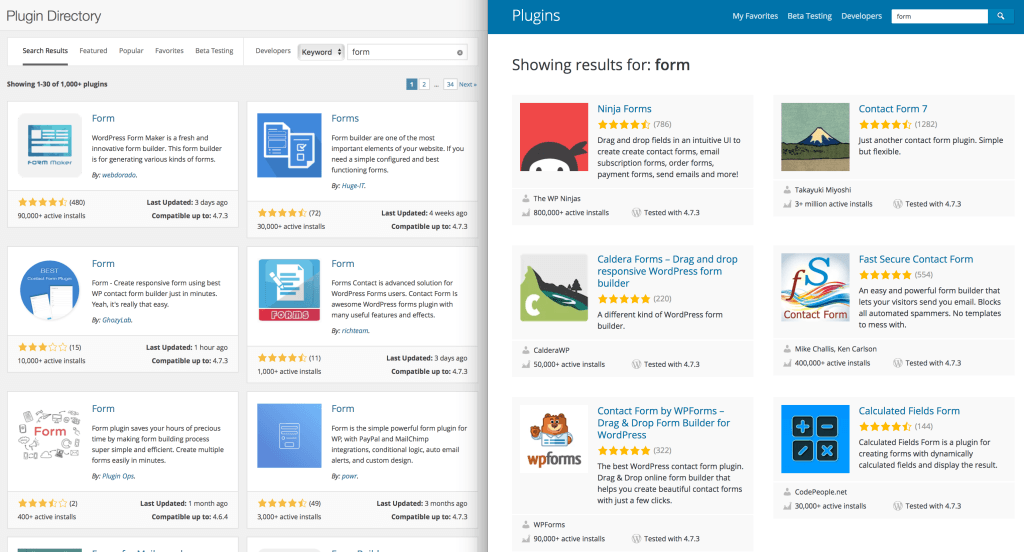Click author icon beside CodePeople.net
The width and height of the screenshot is (1024, 552).
pos(787,492)
